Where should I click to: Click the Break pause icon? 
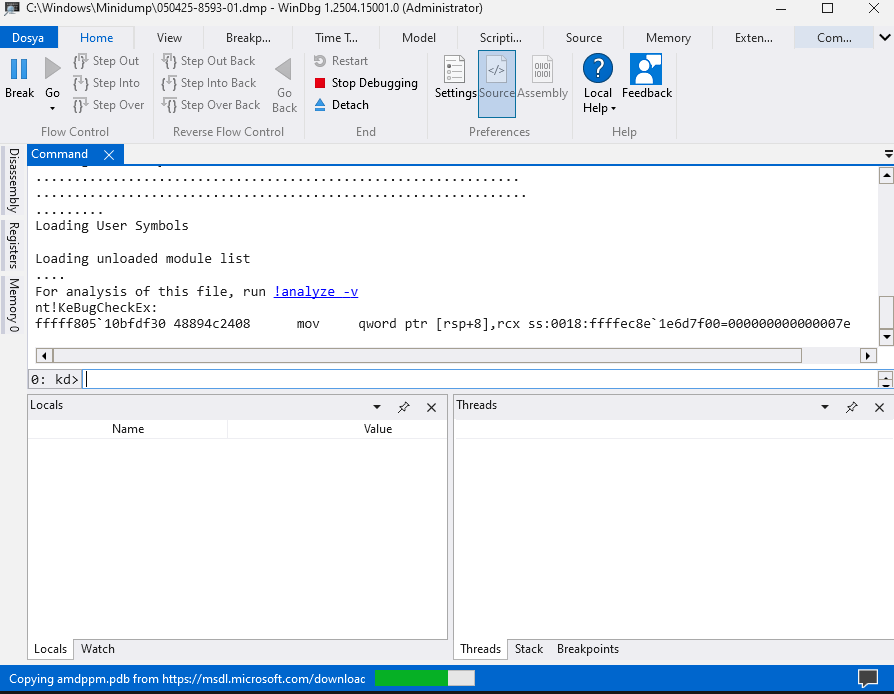pos(19,69)
